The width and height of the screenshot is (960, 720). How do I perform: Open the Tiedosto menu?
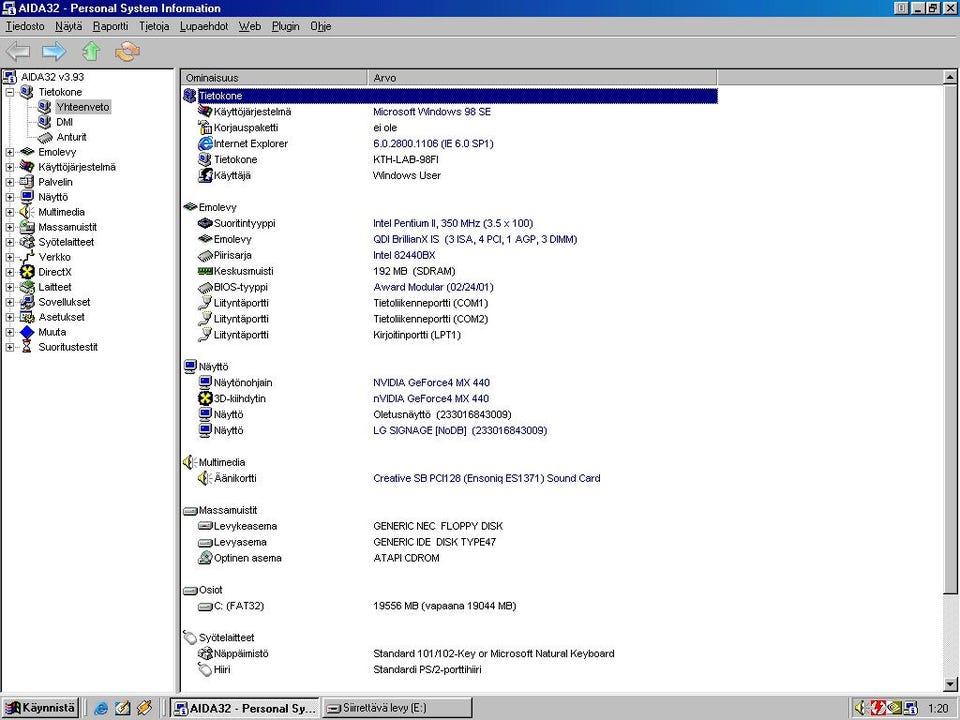[25, 26]
